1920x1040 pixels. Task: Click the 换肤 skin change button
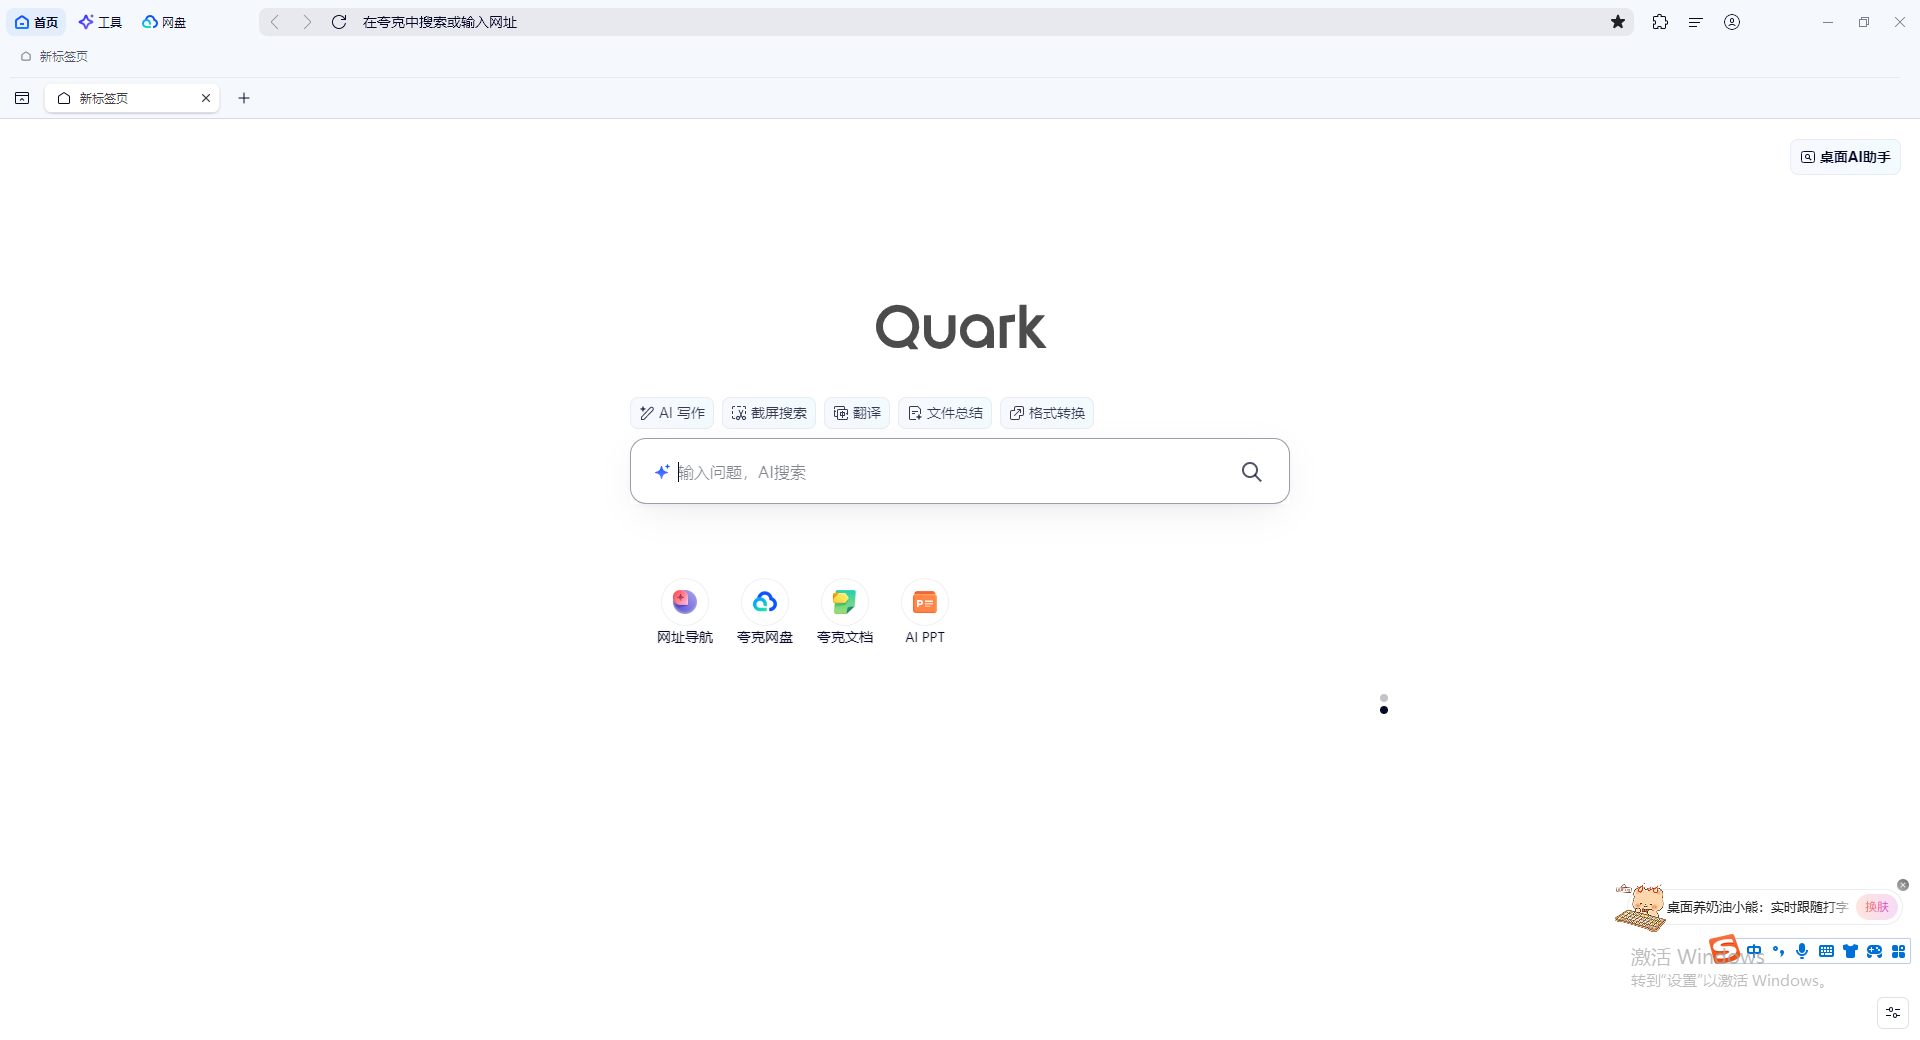coord(1877,907)
